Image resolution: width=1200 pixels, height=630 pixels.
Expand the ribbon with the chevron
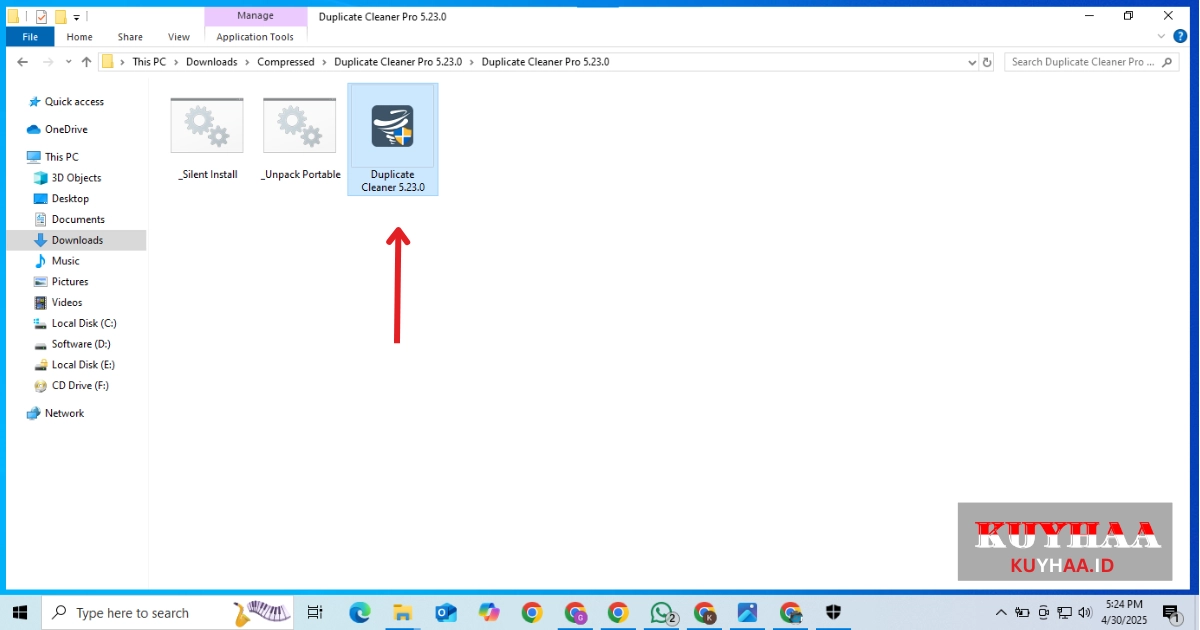point(1162,37)
